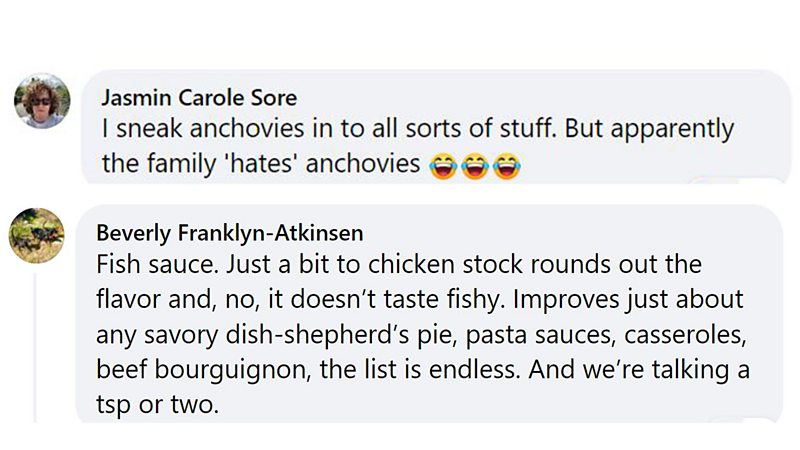The image size is (800, 450).
Task: Click the name Beverly Franklyn-Atkinsen
Action: pyautogui.click(x=229, y=233)
